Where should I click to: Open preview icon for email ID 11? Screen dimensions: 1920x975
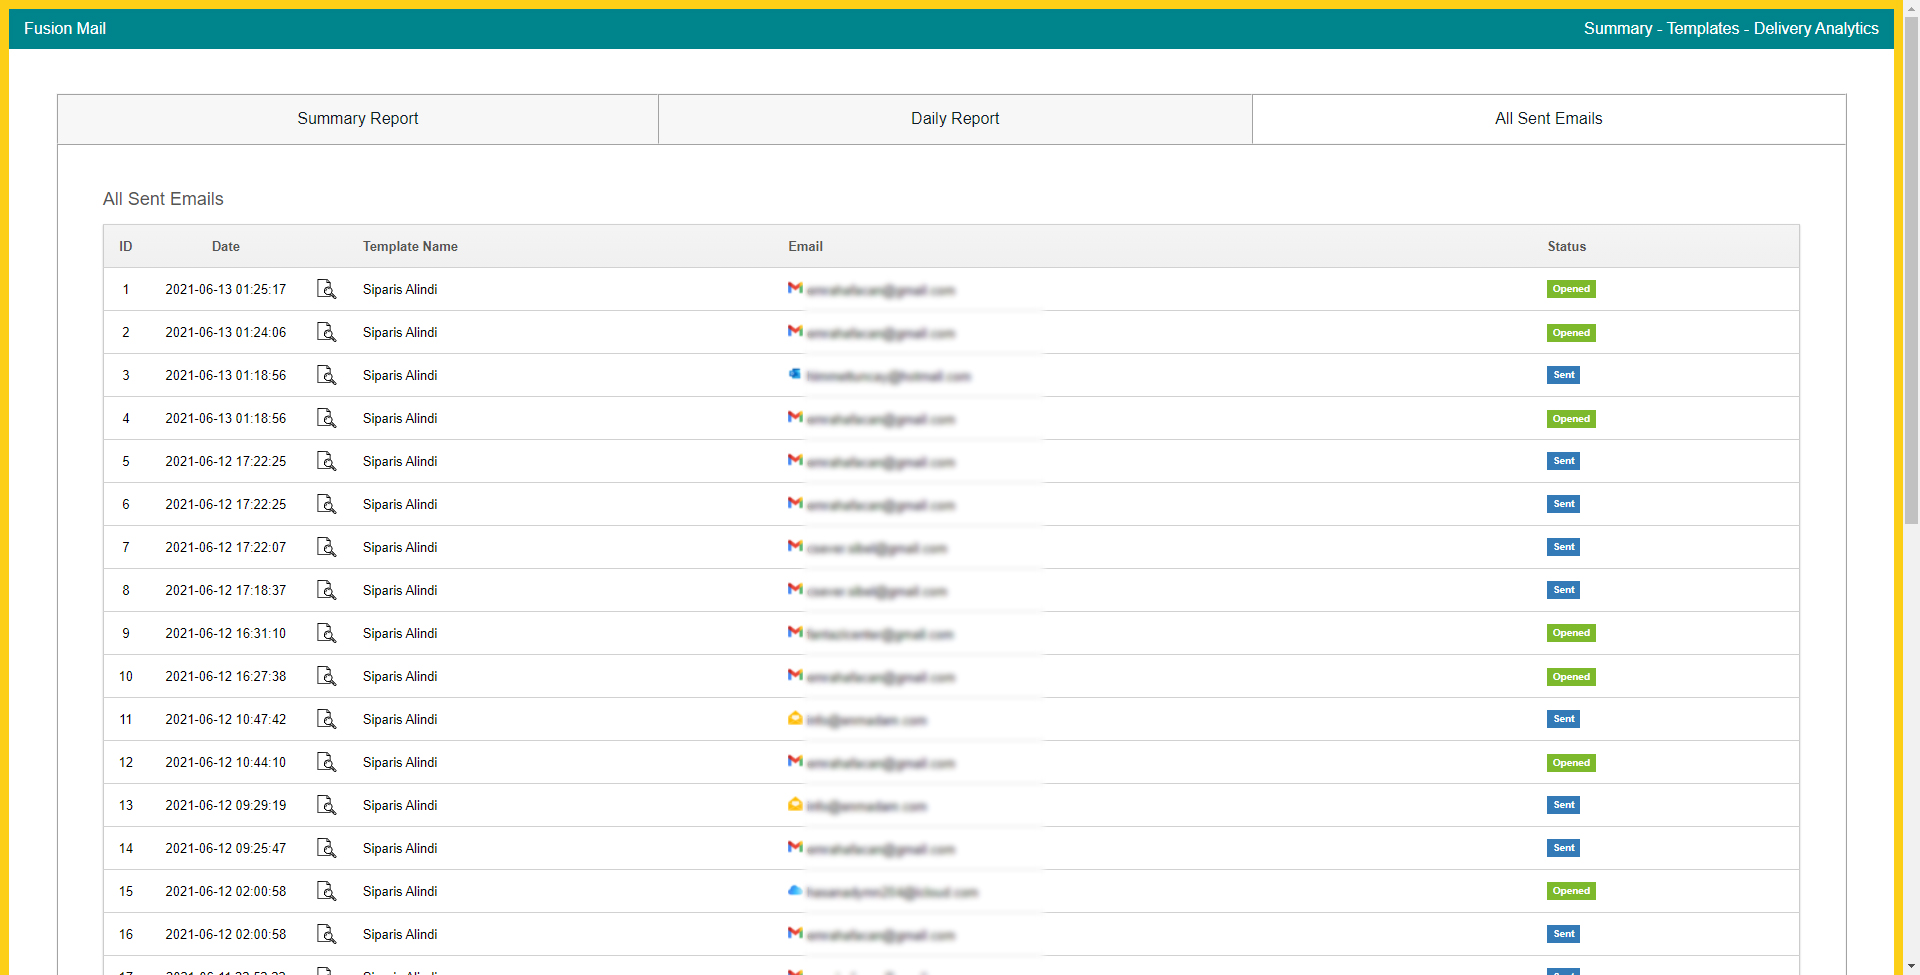[326, 719]
